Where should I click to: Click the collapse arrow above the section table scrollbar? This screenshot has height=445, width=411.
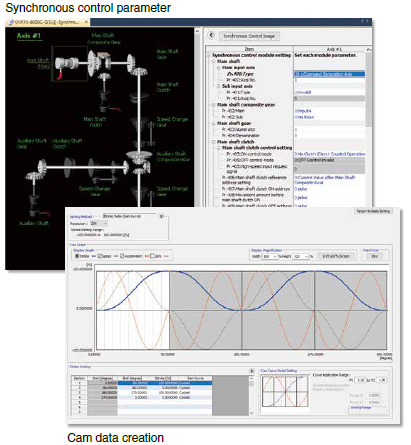[252, 371]
